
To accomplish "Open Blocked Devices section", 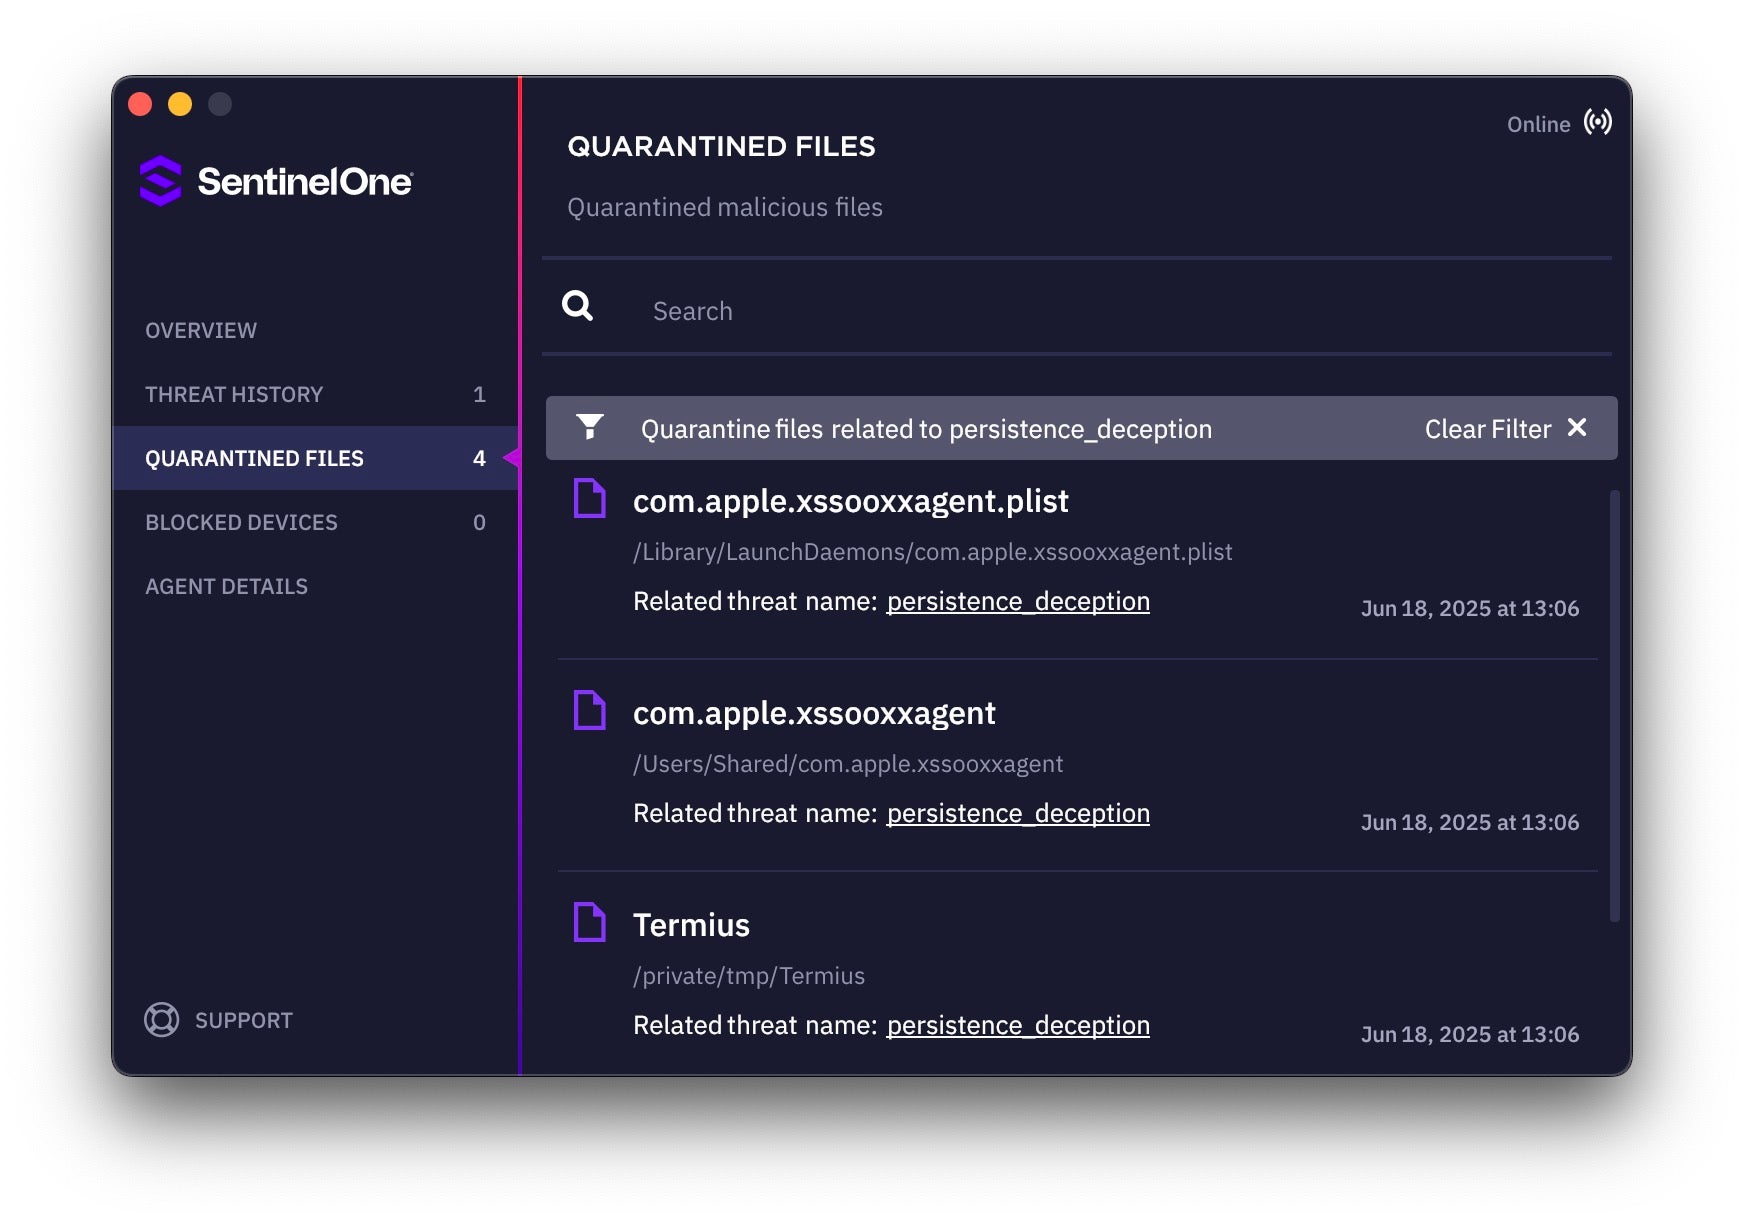I will (x=241, y=522).
